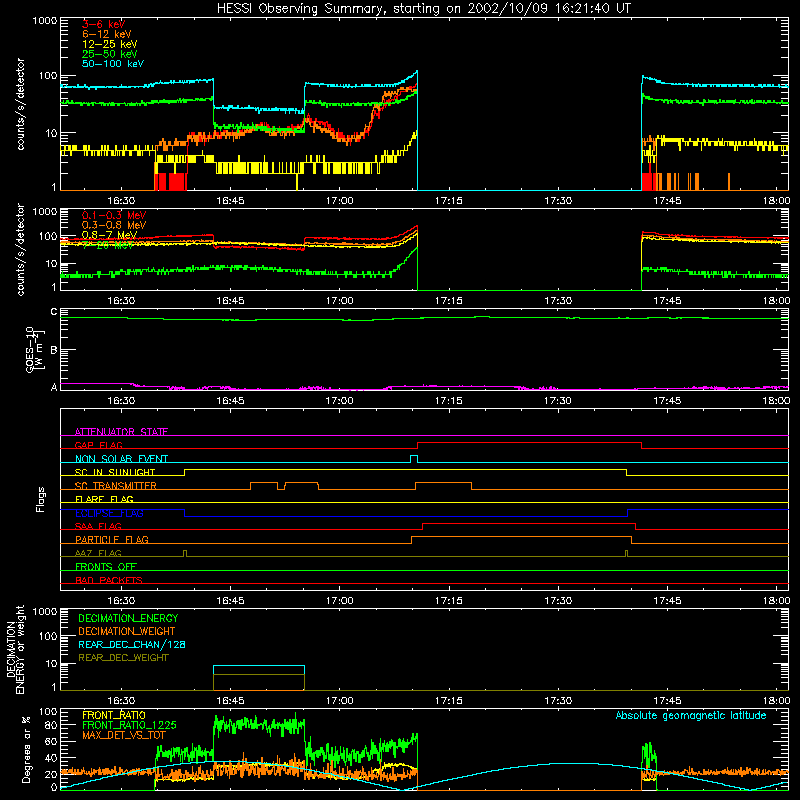Click the NON_SOLAR_EVENT flag label
800x800 pixels.
pyautogui.click(x=121, y=459)
